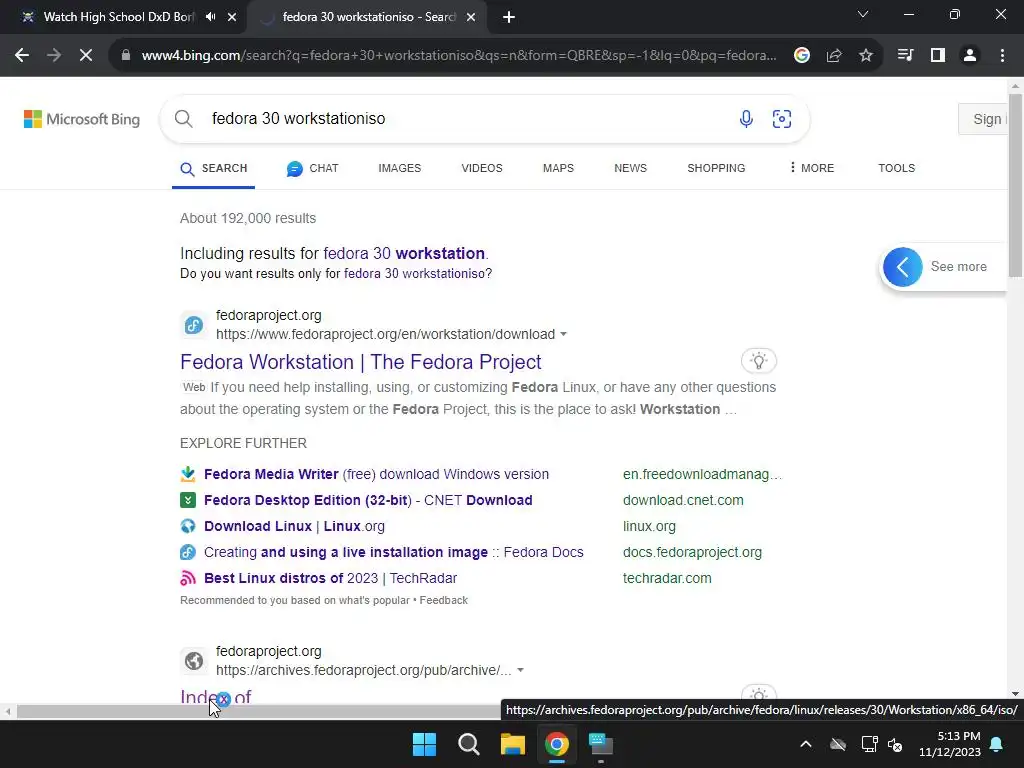Search only for fedora 30 workstationiso
The image size is (1024, 768).
pos(415,274)
